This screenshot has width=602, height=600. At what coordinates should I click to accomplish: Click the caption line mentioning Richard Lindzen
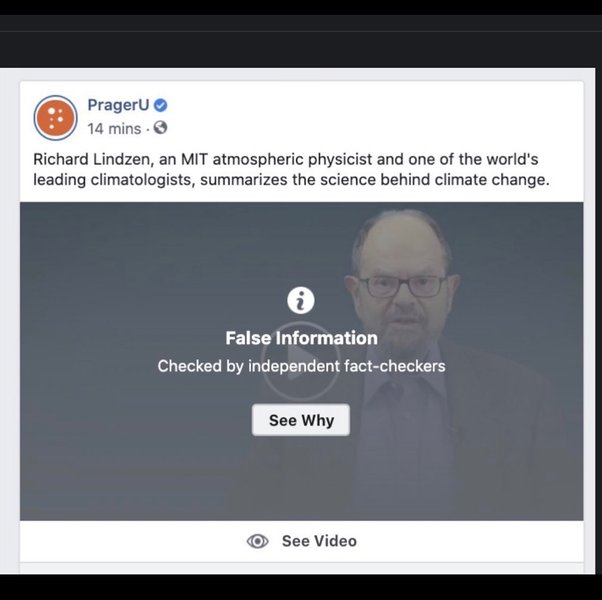coord(286,159)
